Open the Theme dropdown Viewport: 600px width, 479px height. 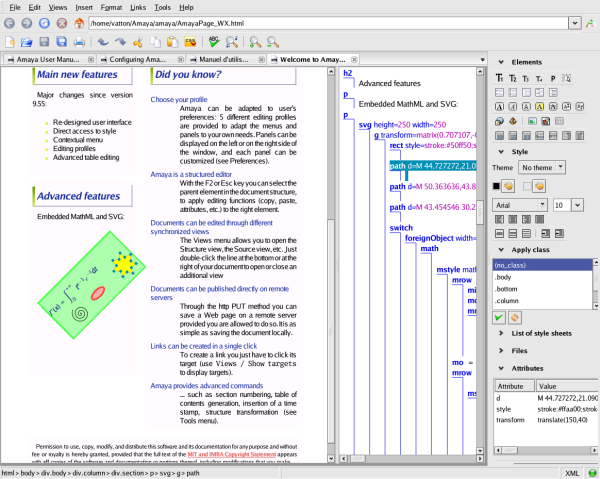pos(543,167)
